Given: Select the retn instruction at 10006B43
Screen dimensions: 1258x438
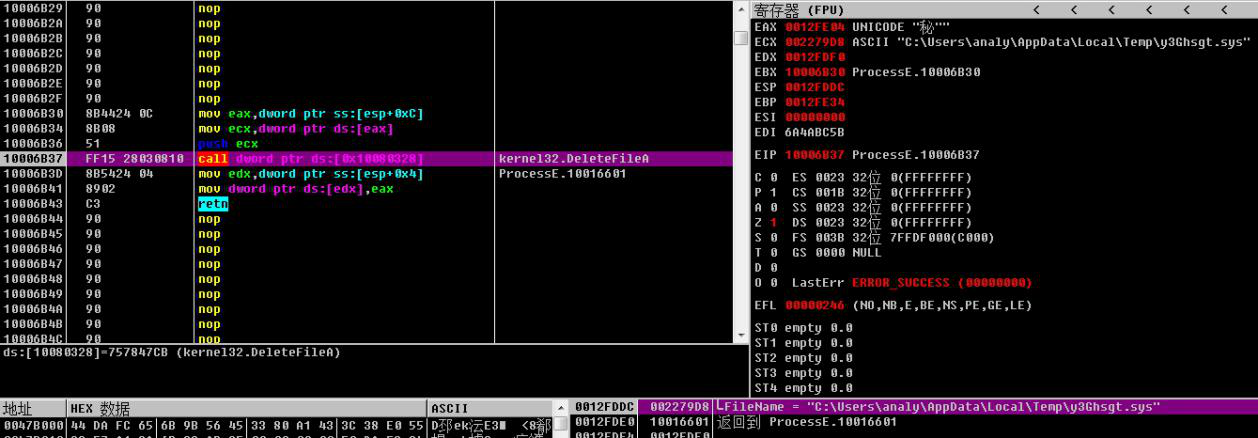Looking at the screenshot, I should click(213, 204).
